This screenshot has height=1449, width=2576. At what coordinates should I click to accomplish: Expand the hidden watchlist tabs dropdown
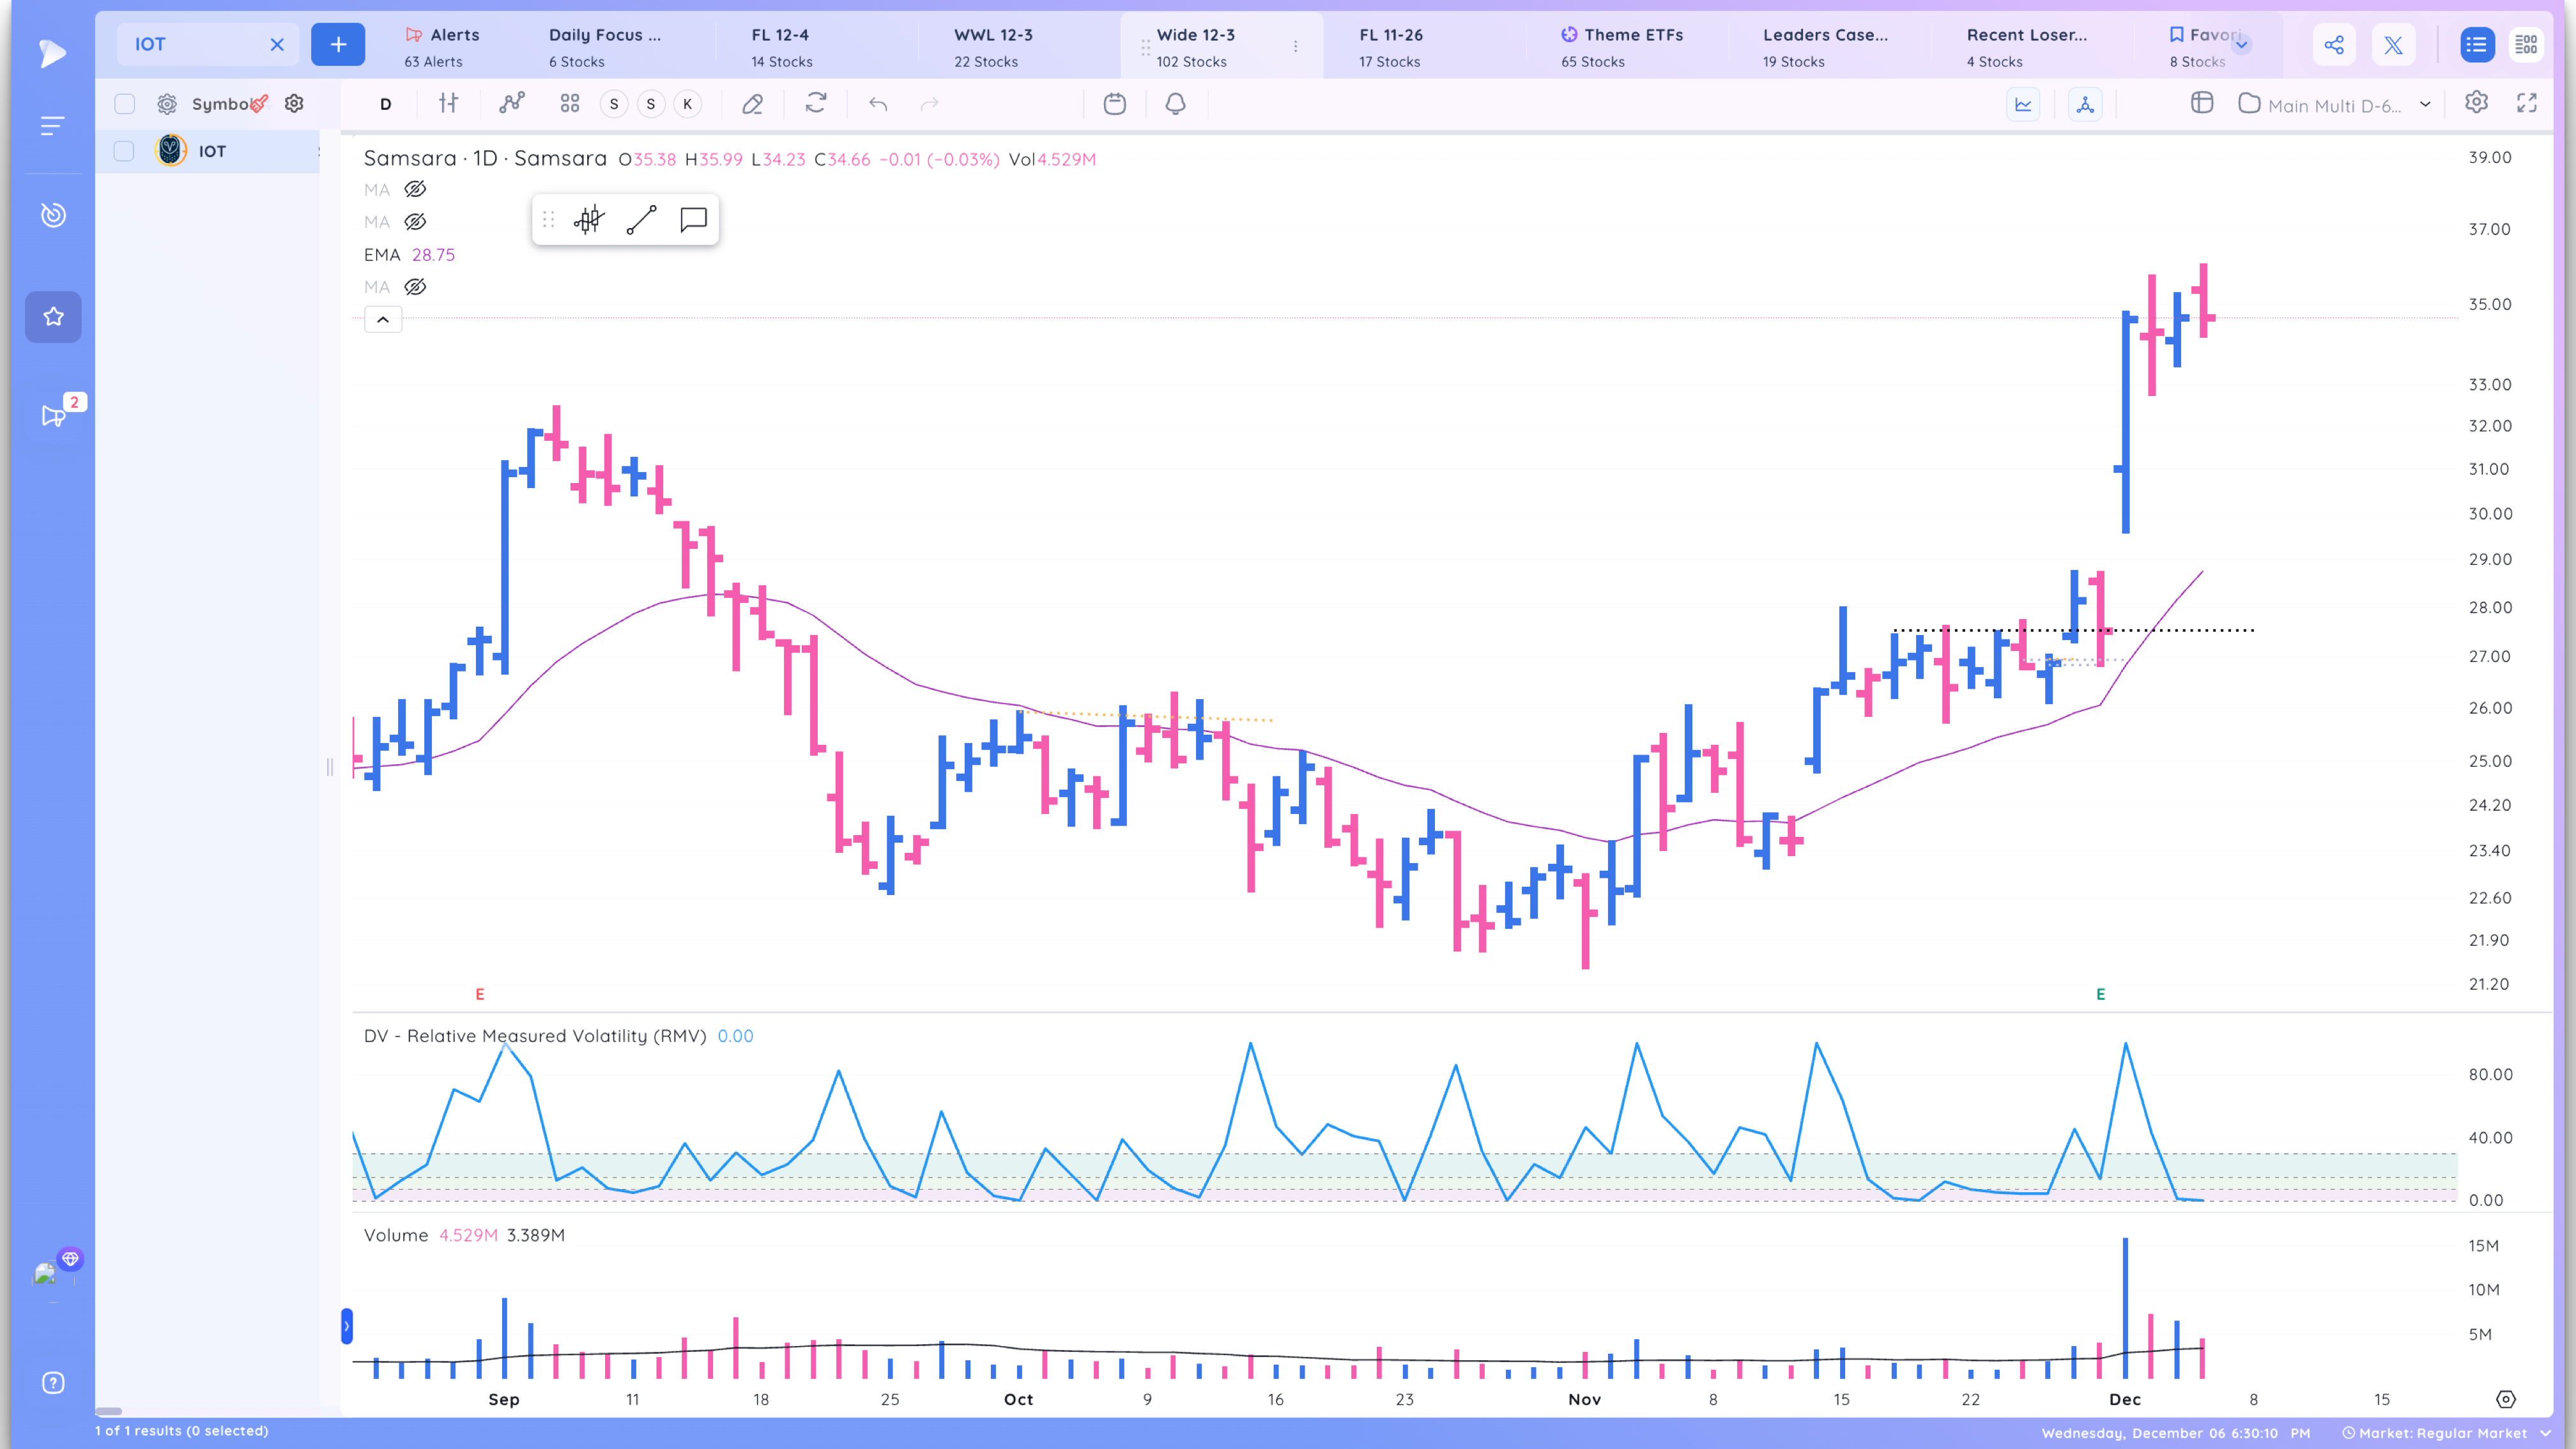2241,44
